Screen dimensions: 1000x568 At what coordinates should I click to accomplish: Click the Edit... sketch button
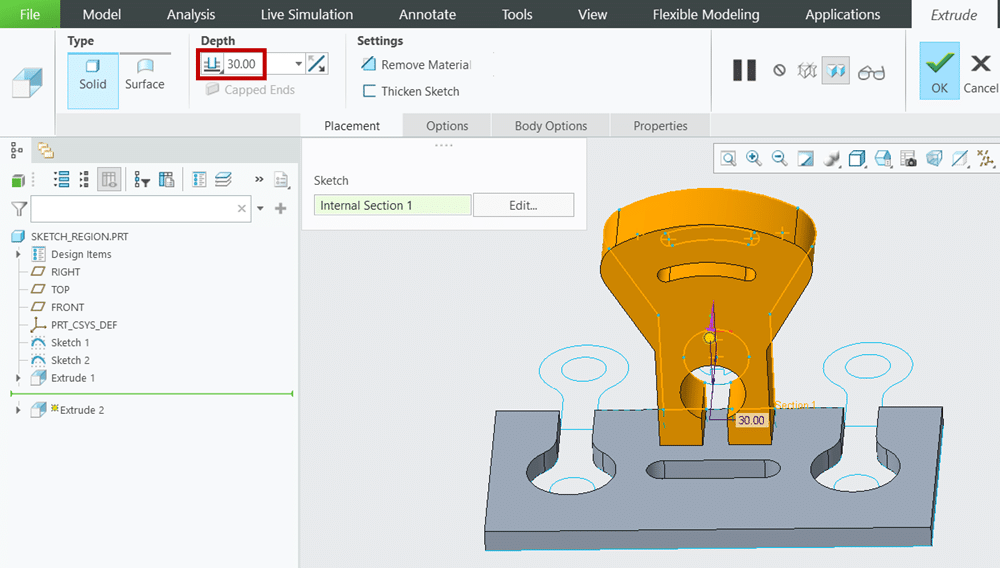(x=523, y=205)
